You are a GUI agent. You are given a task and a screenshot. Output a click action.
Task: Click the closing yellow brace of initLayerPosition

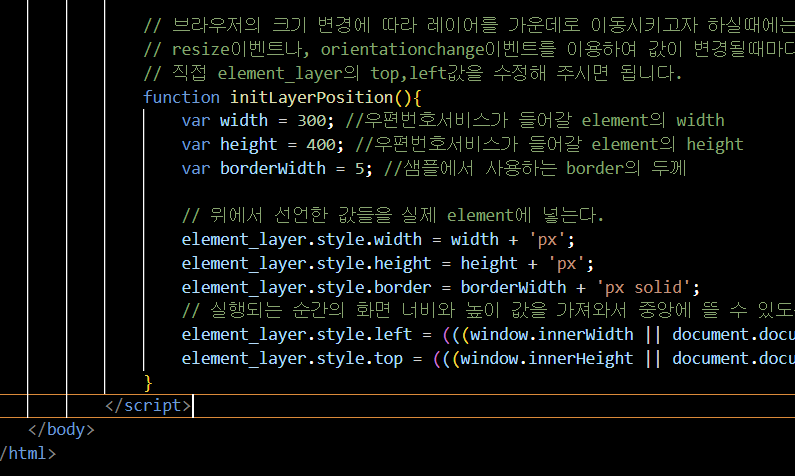click(x=148, y=382)
